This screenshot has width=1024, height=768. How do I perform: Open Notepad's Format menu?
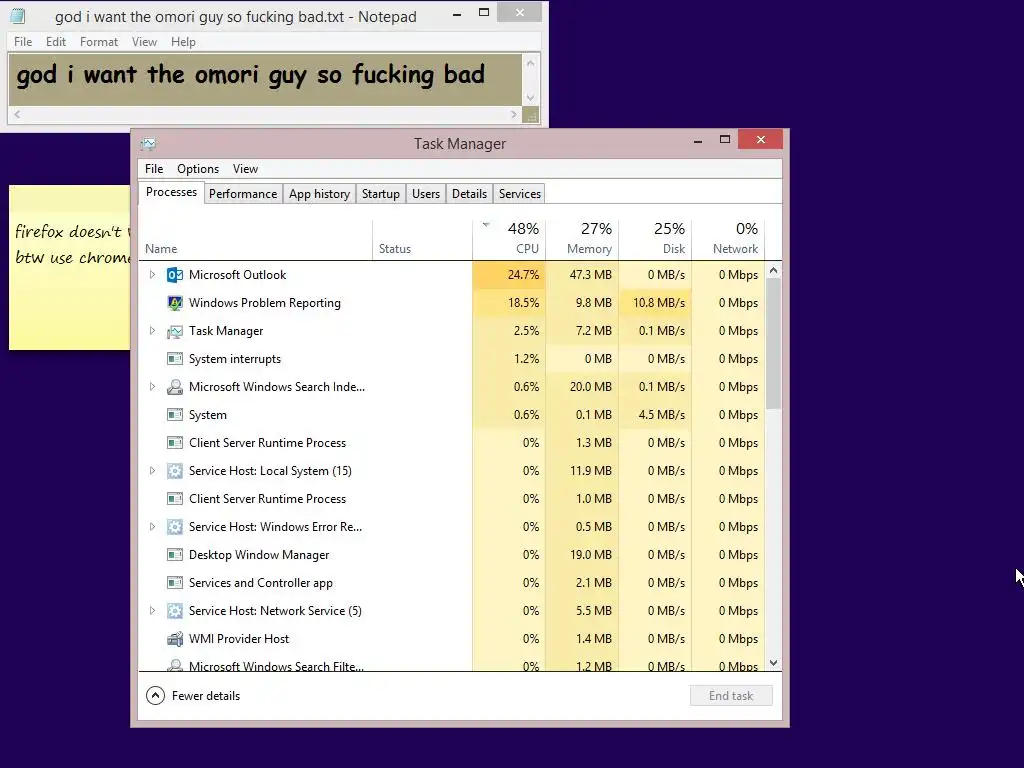[x=99, y=42]
